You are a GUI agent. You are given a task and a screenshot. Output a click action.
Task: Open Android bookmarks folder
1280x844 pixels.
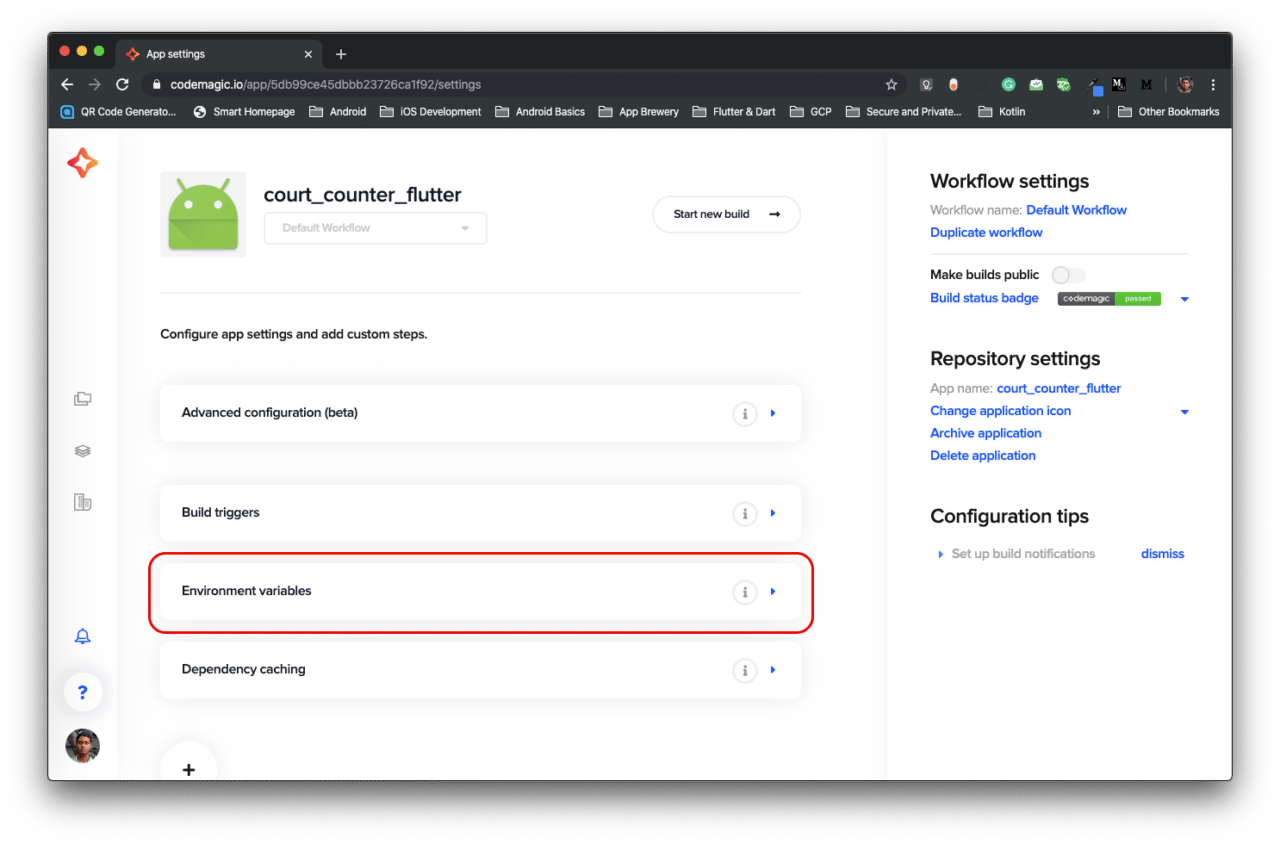pos(338,112)
